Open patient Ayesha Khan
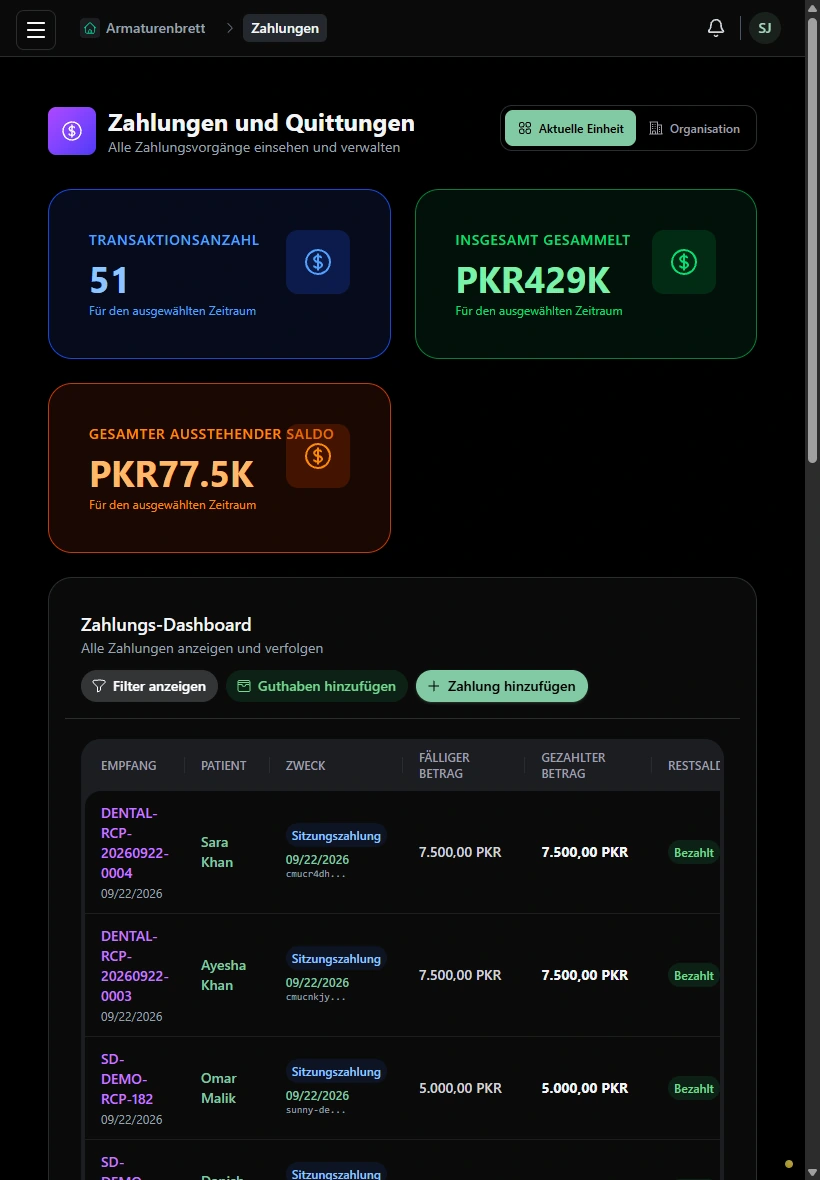 pos(223,975)
